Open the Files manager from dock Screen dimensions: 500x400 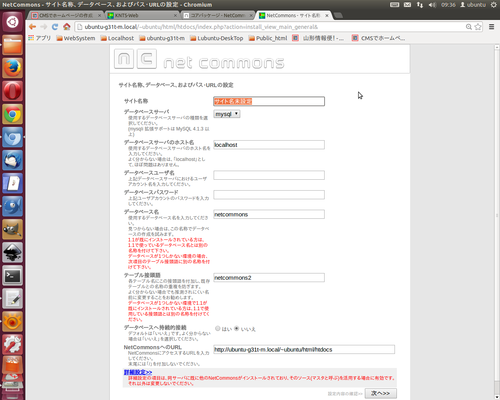coord(13,45)
